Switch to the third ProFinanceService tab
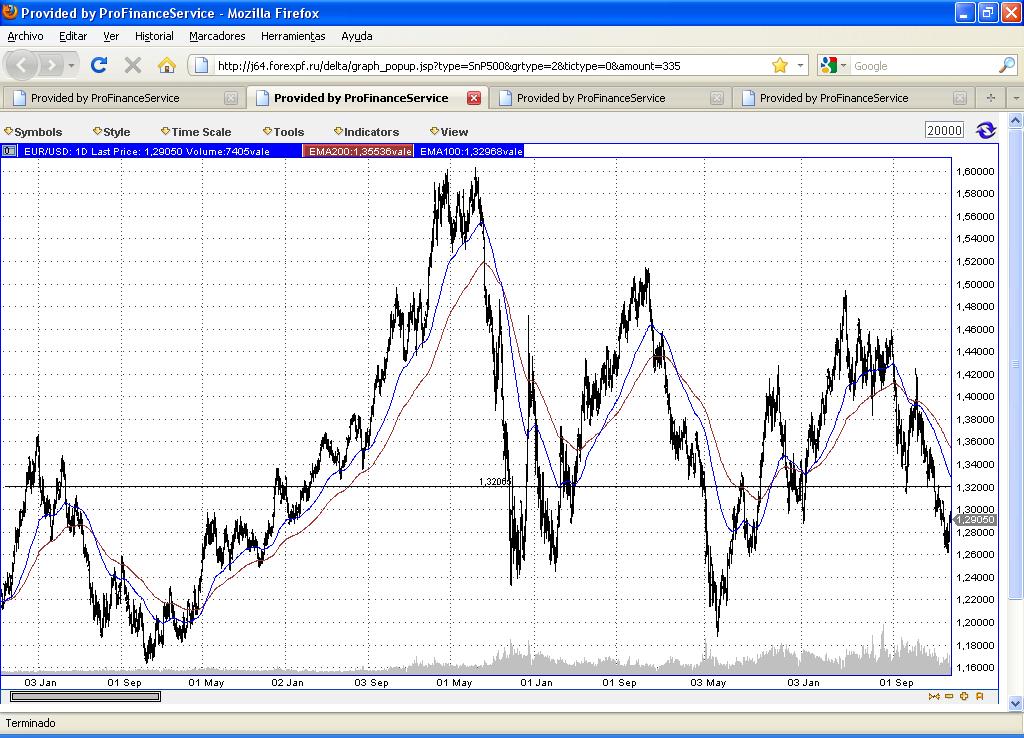The image size is (1024, 738). coord(590,98)
